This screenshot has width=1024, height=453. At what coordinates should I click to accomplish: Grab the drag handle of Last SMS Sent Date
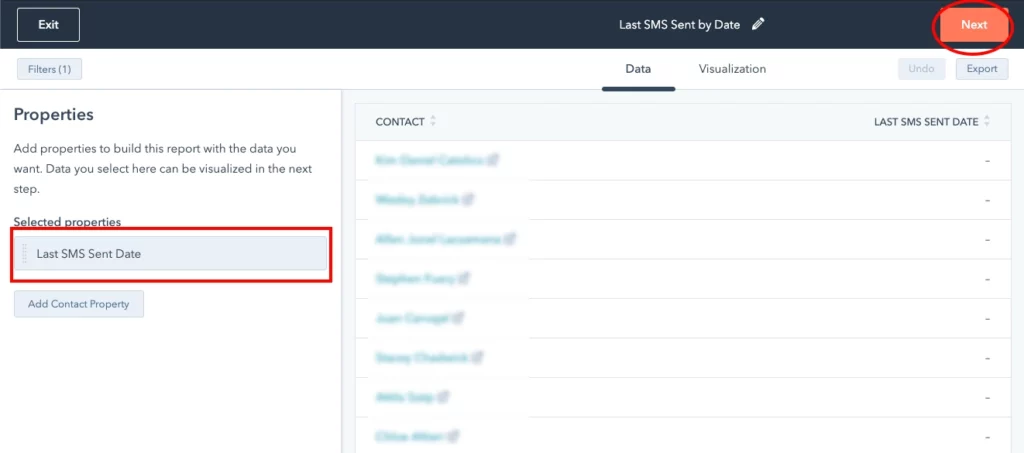tap(25, 253)
